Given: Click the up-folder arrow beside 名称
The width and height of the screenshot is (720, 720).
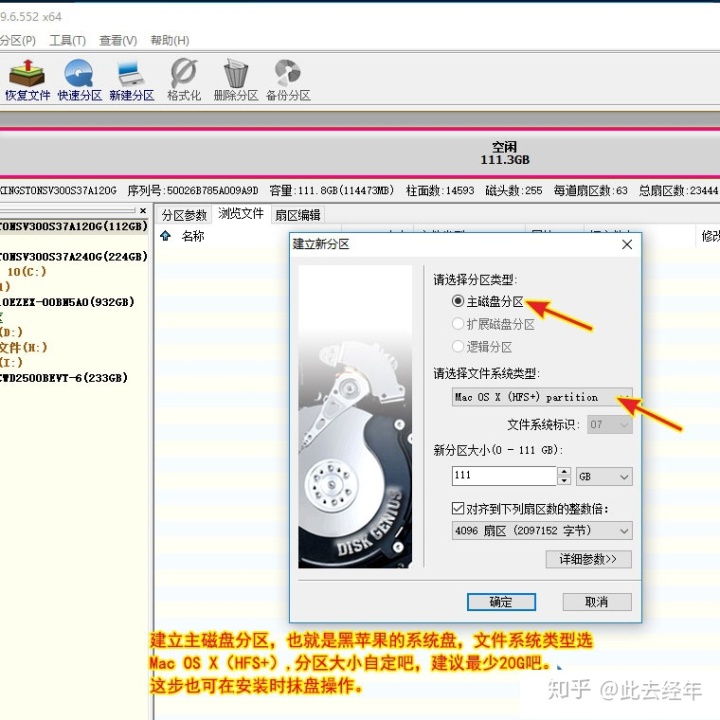Looking at the screenshot, I should point(165,236).
